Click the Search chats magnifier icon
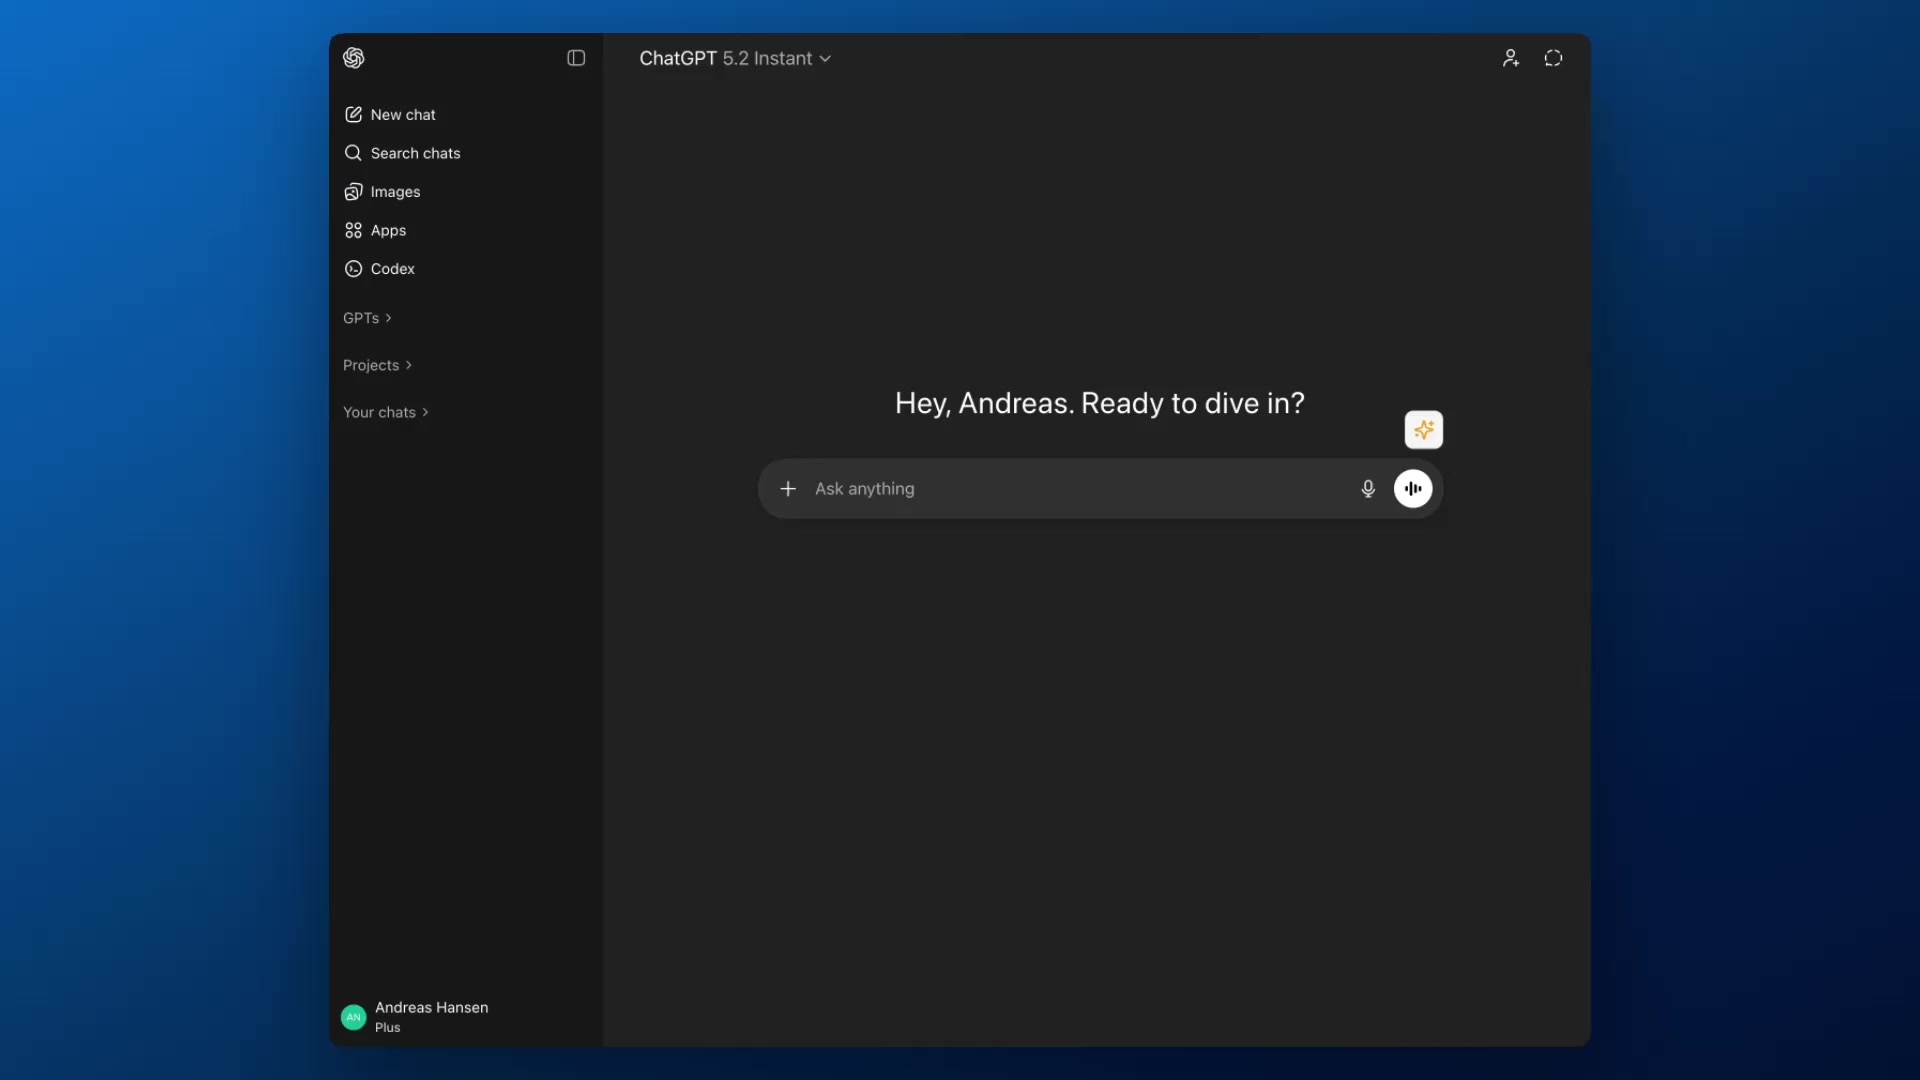The width and height of the screenshot is (1920, 1080). (353, 153)
